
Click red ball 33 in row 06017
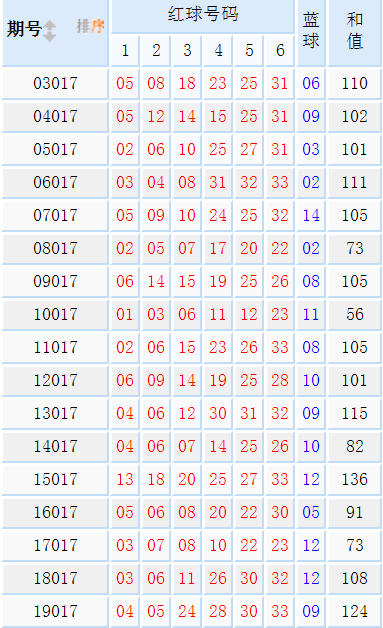click(280, 183)
